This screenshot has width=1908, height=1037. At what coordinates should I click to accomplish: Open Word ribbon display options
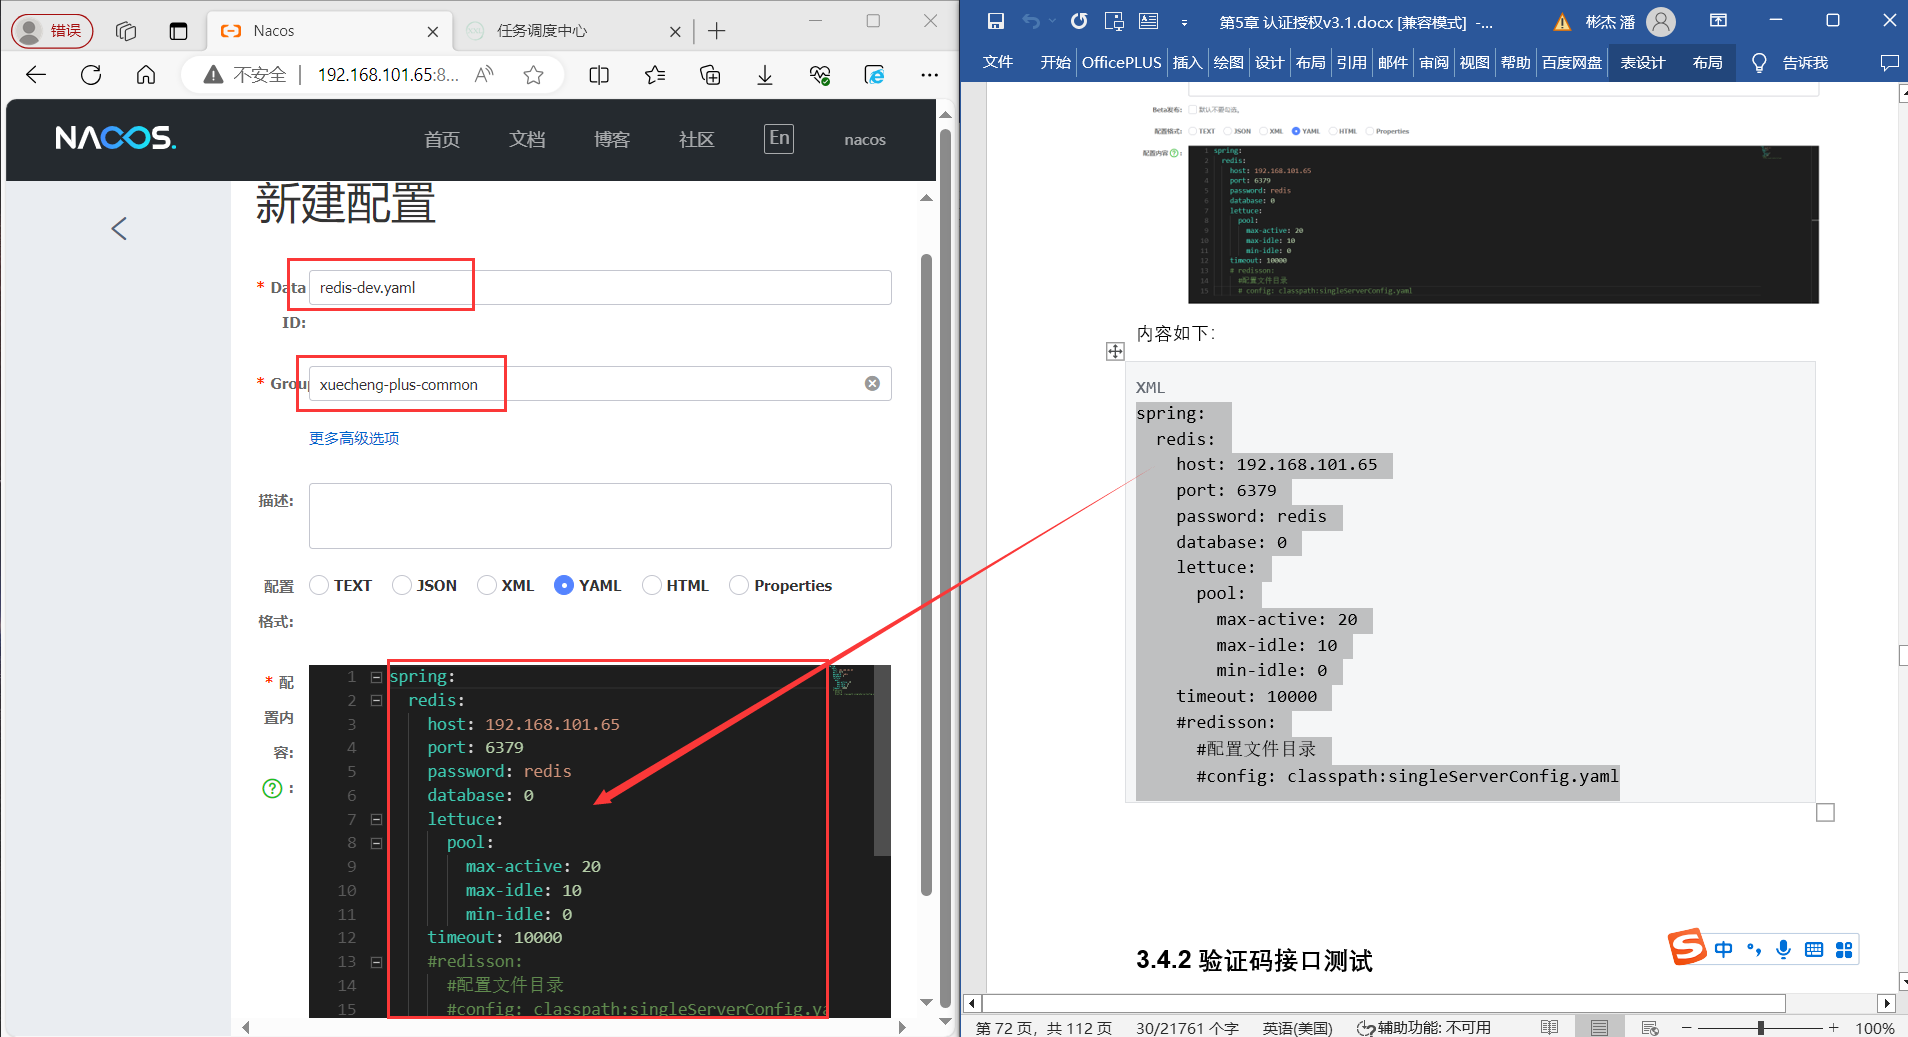coord(1718,21)
